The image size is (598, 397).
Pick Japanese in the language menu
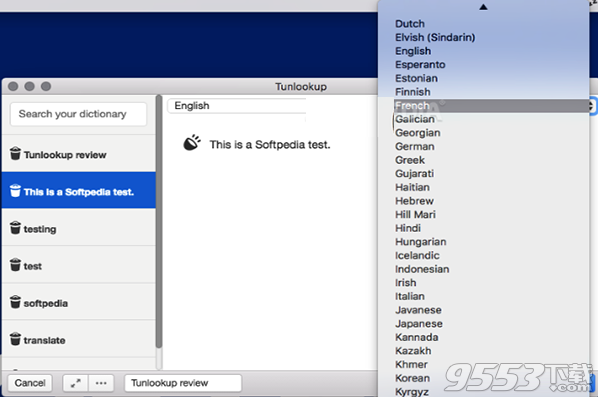[419, 323]
